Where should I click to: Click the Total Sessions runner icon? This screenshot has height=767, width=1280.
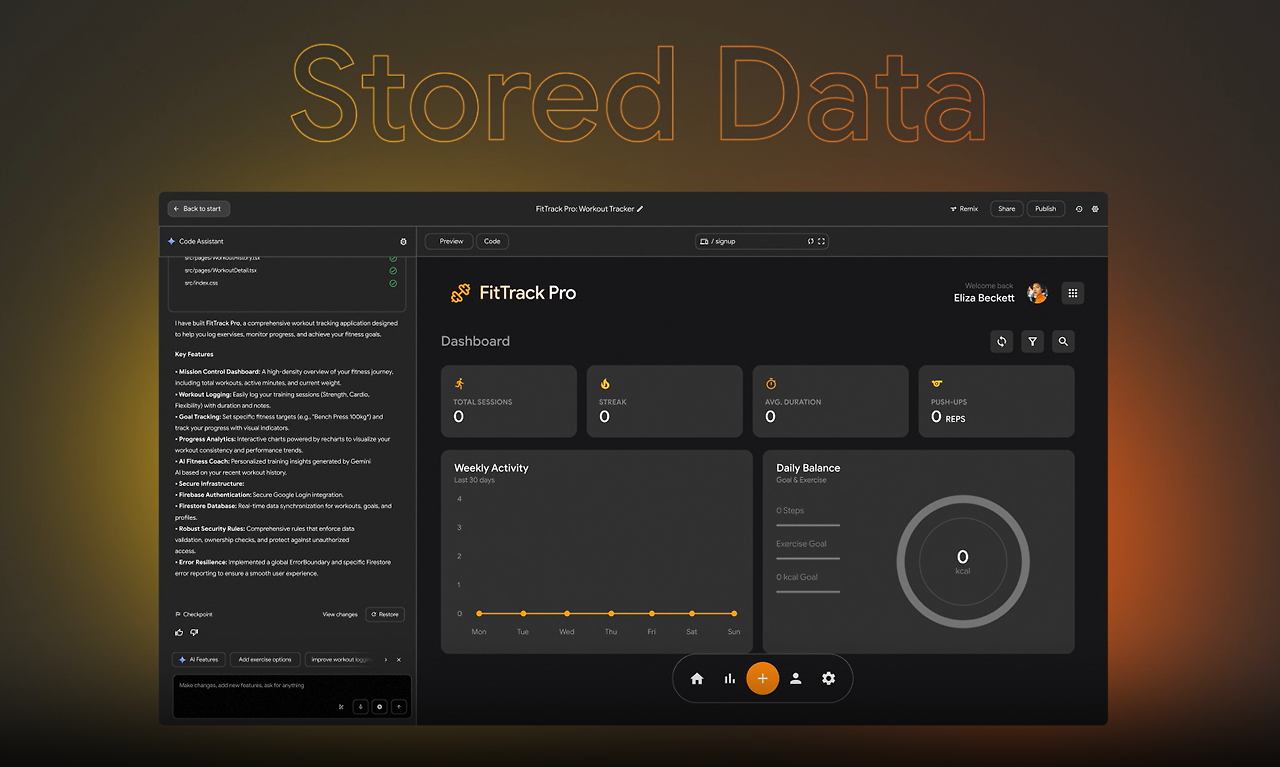pyautogui.click(x=460, y=384)
